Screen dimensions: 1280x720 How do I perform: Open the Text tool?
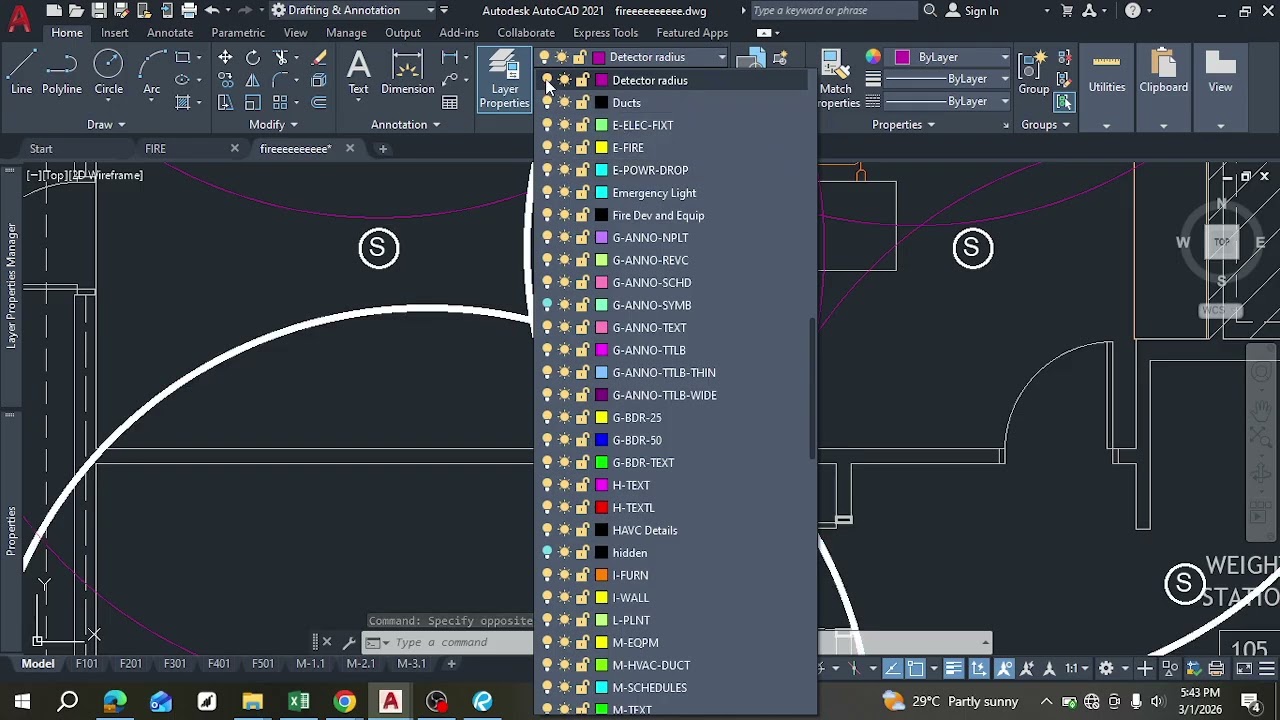tap(358, 75)
